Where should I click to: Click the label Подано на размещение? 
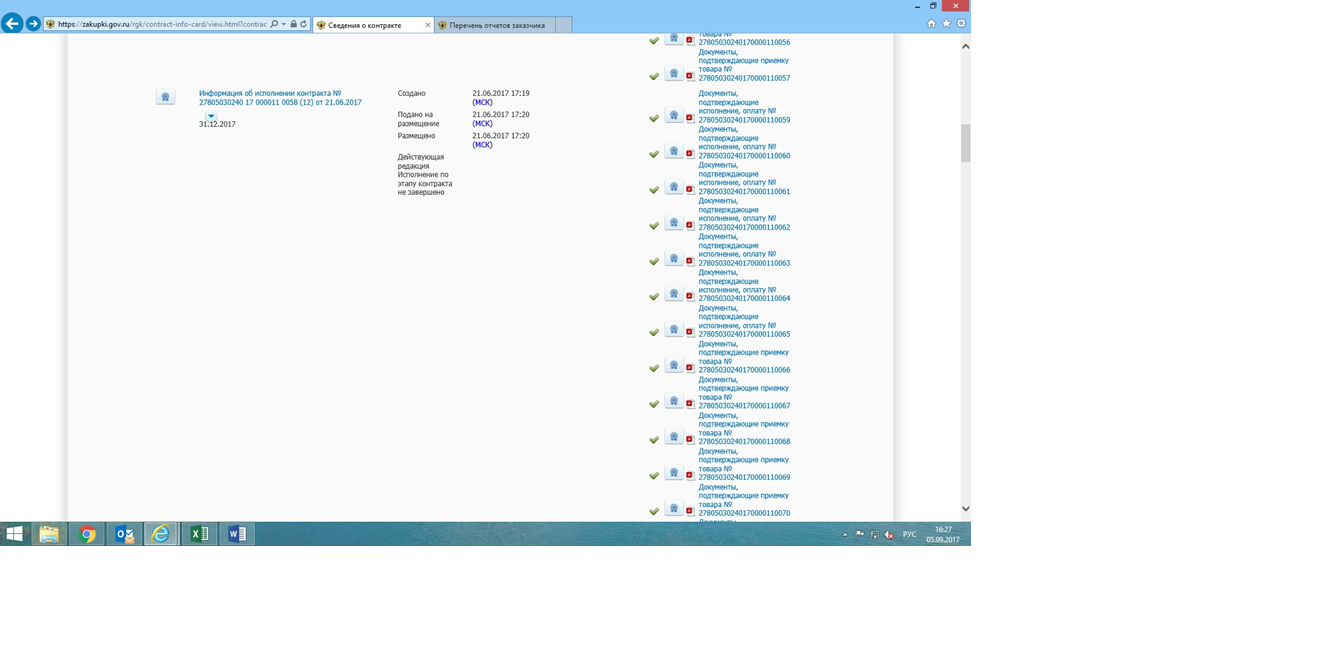pos(418,119)
